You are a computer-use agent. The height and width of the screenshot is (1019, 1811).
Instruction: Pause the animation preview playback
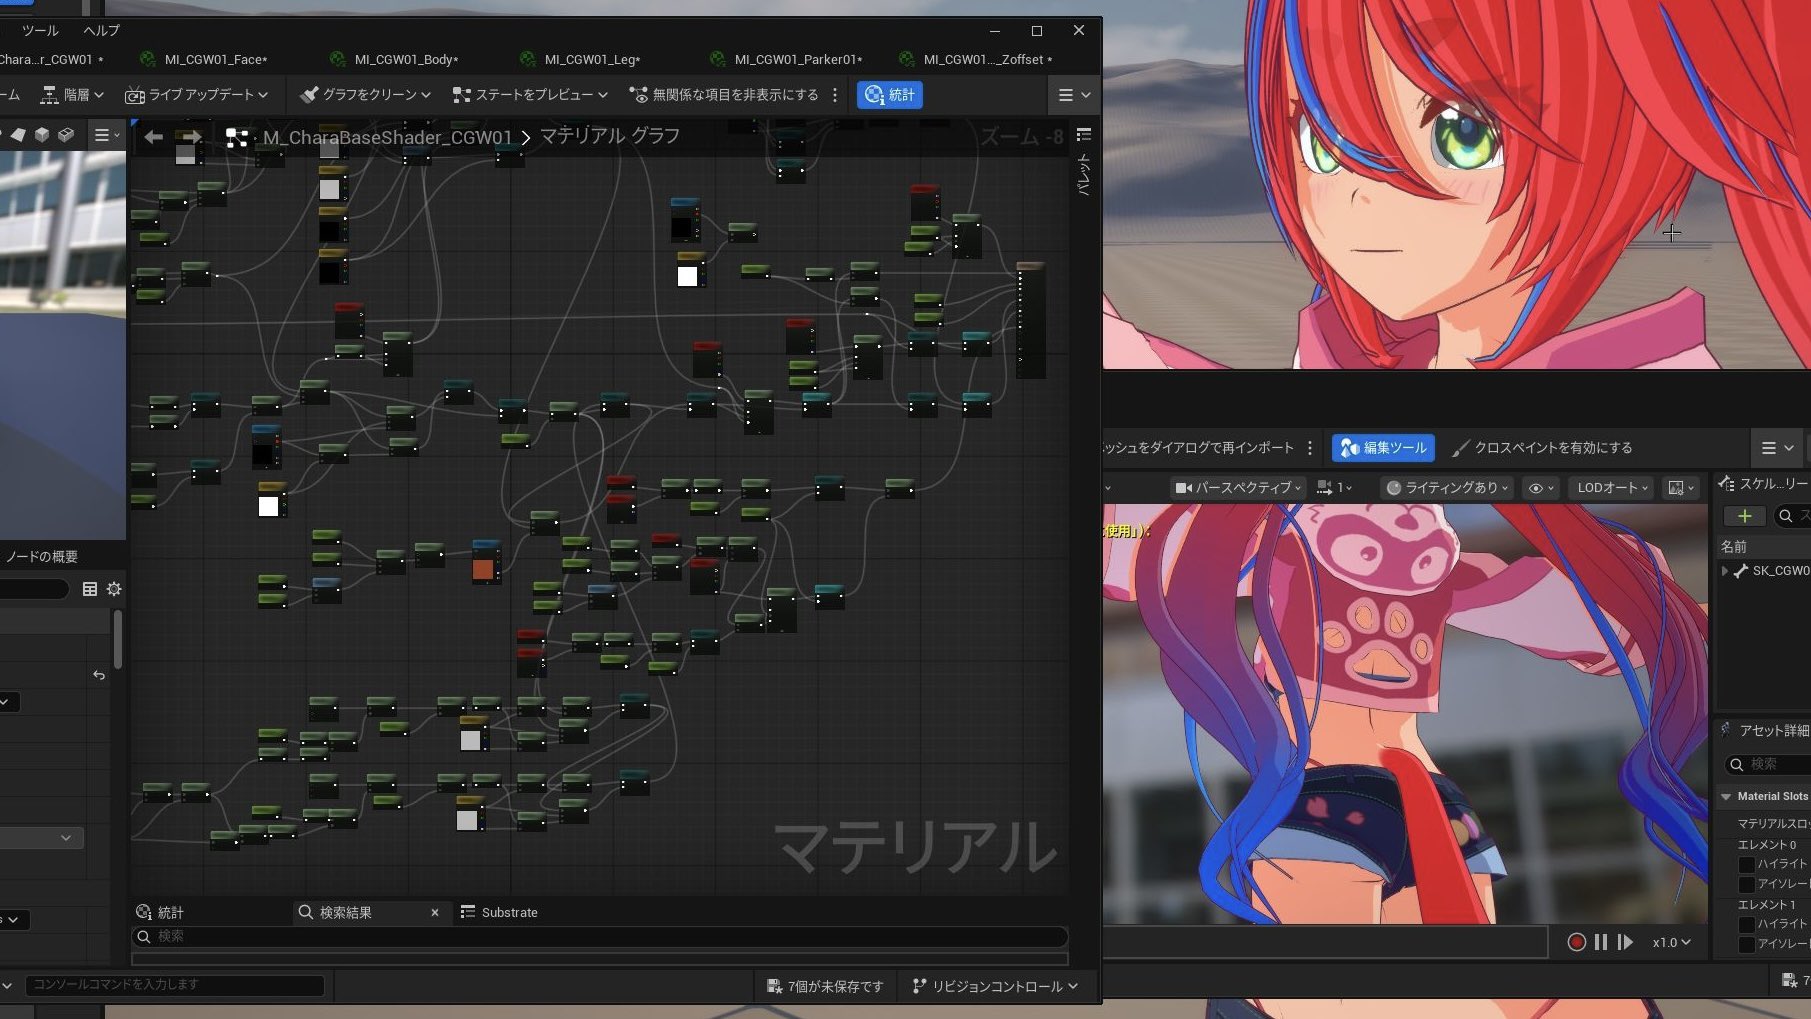coord(1601,942)
